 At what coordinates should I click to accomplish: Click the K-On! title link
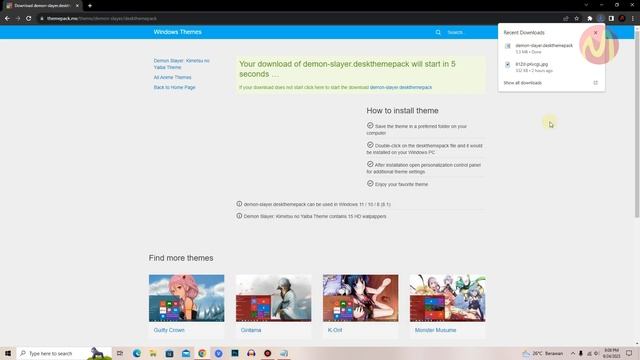(x=335, y=330)
